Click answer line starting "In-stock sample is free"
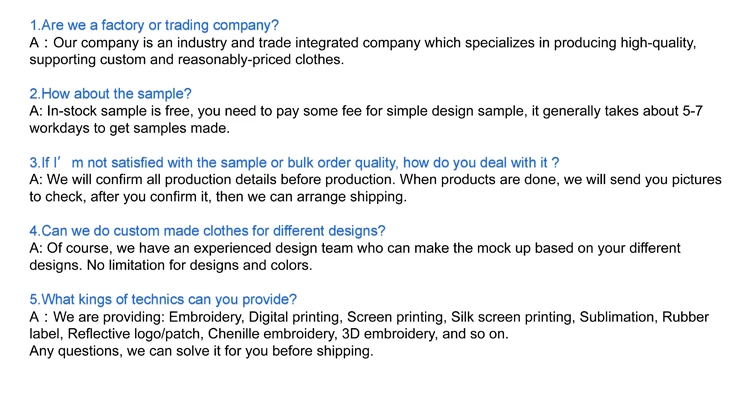Screen dimensions: 750x400 coord(365,111)
